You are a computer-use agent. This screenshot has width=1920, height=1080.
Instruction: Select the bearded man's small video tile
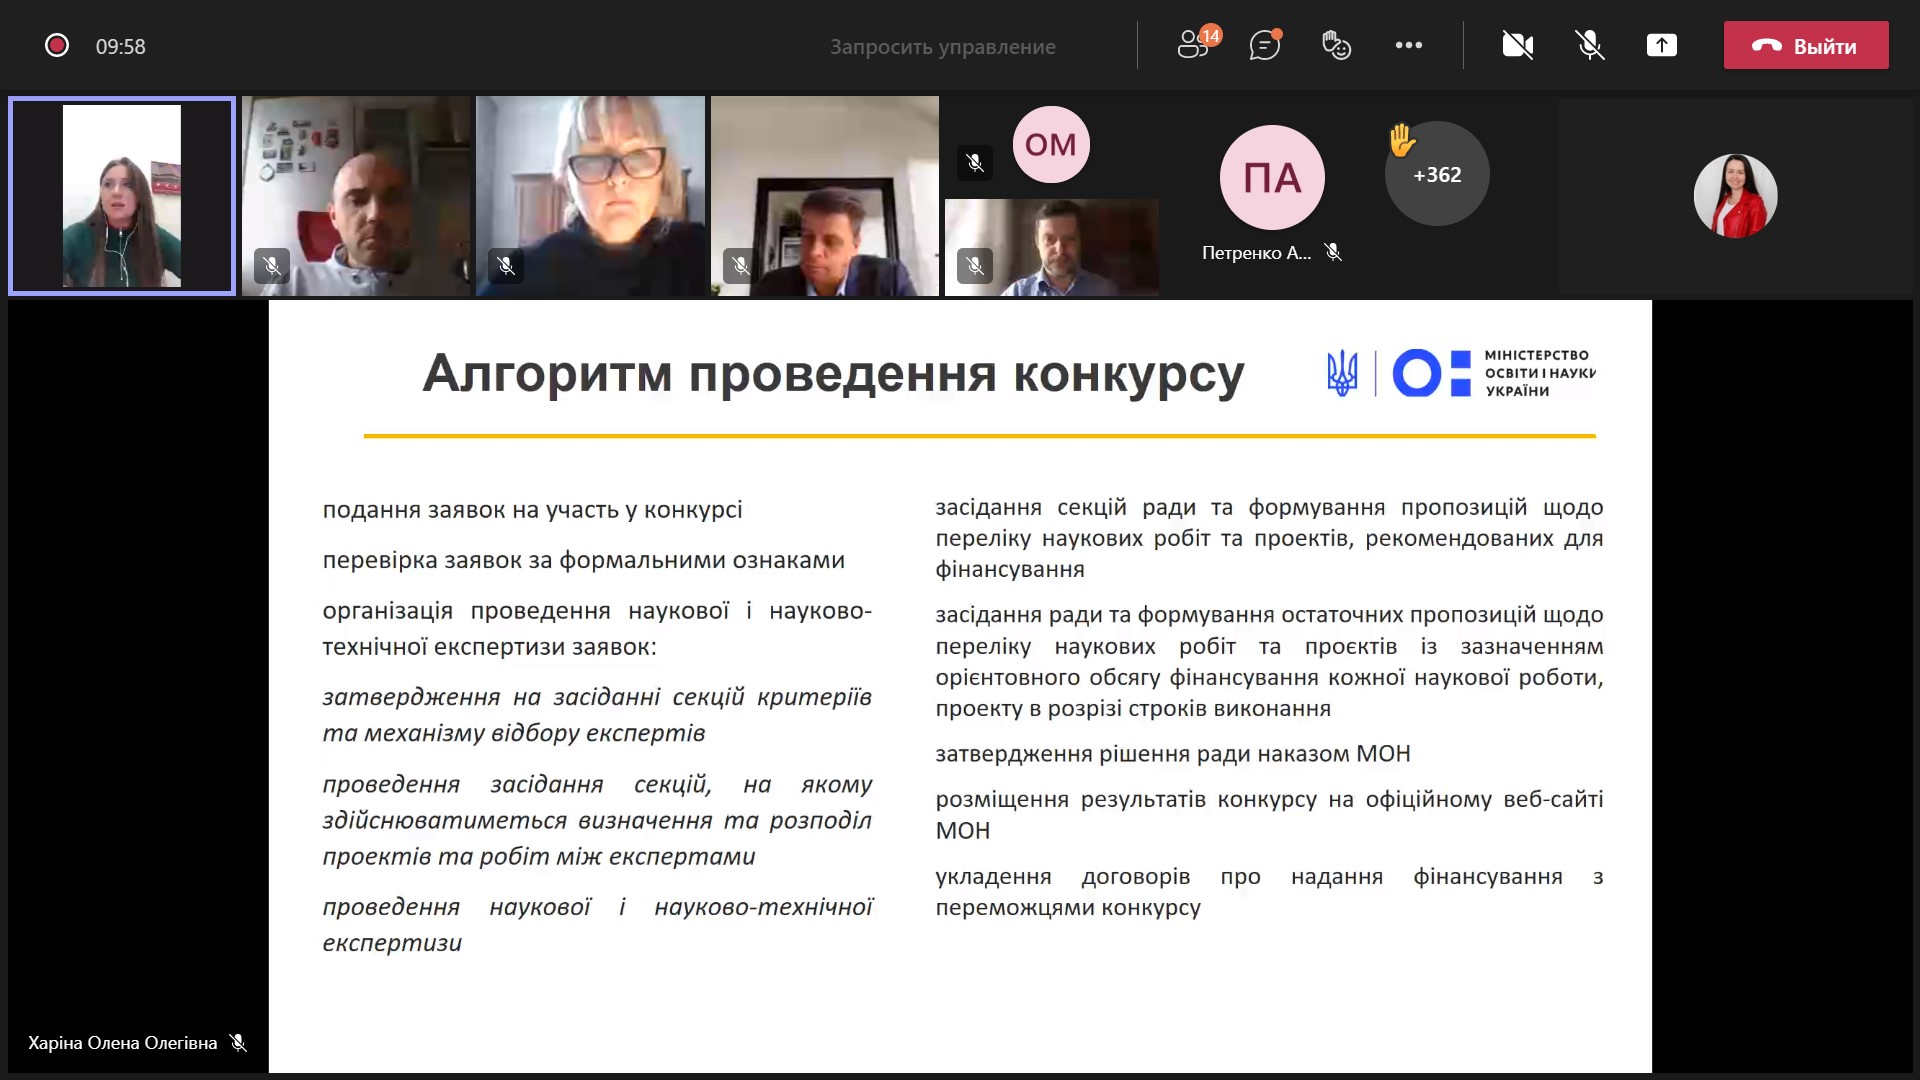[1052, 247]
